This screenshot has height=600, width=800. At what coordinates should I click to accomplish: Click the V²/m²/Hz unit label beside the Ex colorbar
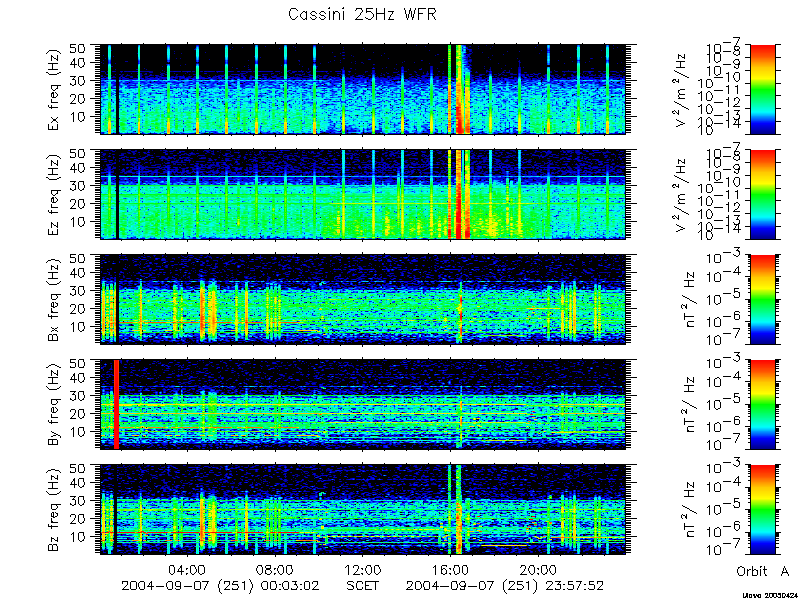[682, 89]
